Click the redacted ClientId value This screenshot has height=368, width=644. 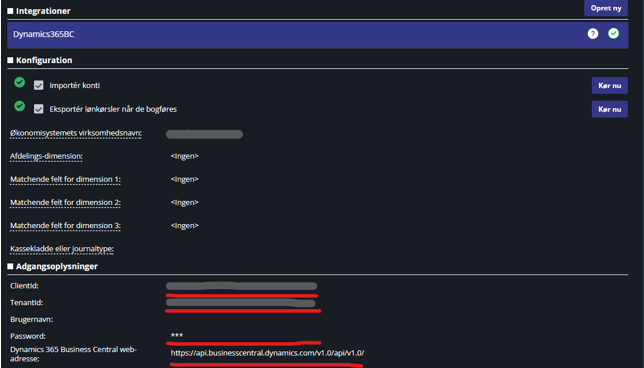coord(242,286)
